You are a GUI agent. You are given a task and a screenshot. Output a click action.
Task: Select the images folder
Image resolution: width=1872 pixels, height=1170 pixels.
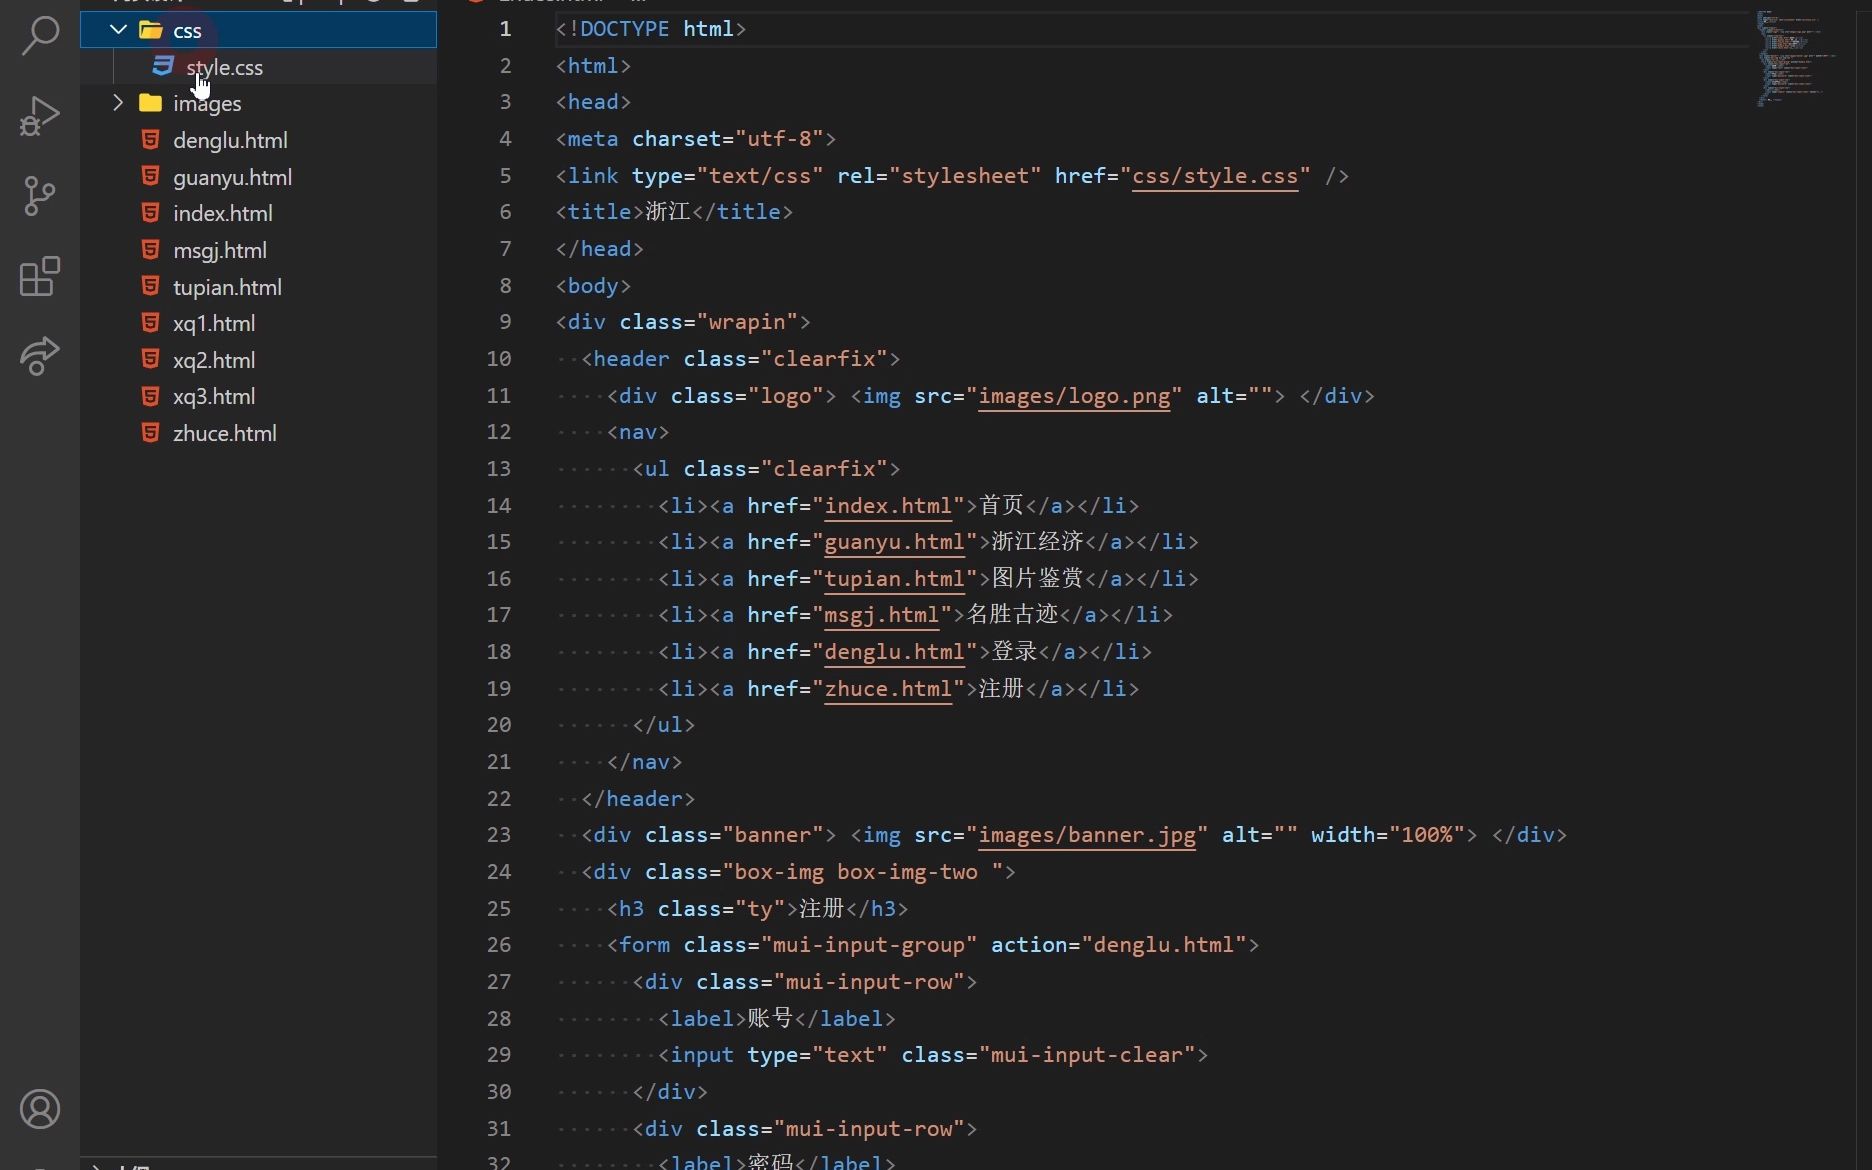[258, 103]
